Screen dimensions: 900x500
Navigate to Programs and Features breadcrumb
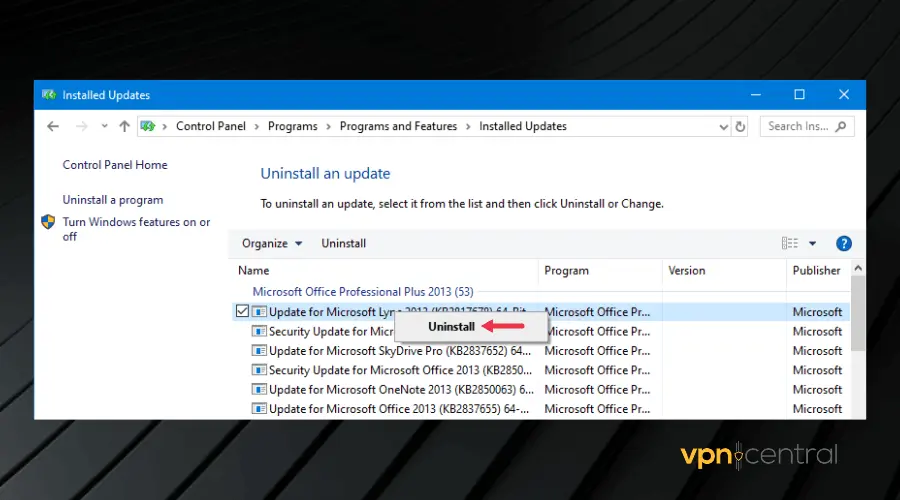(x=398, y=126)
